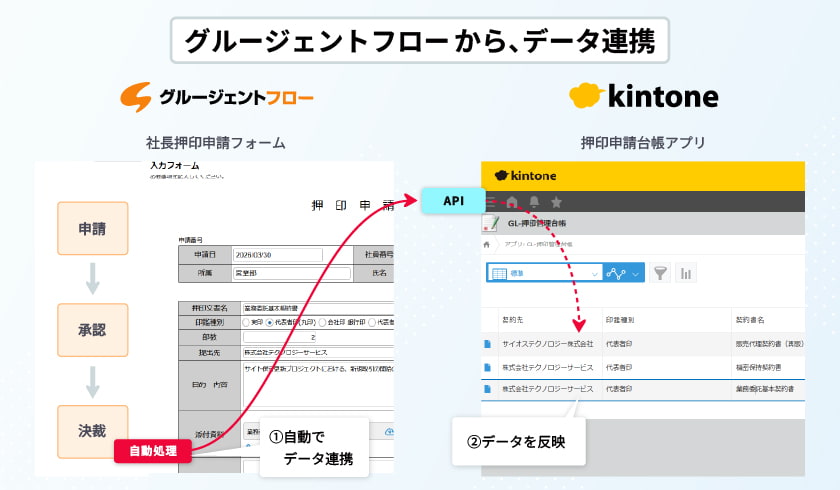This screenshot has height=490, width=840.
Task: Click the 業務委託基本契約書 cell
Action: [x=764, y=389]
